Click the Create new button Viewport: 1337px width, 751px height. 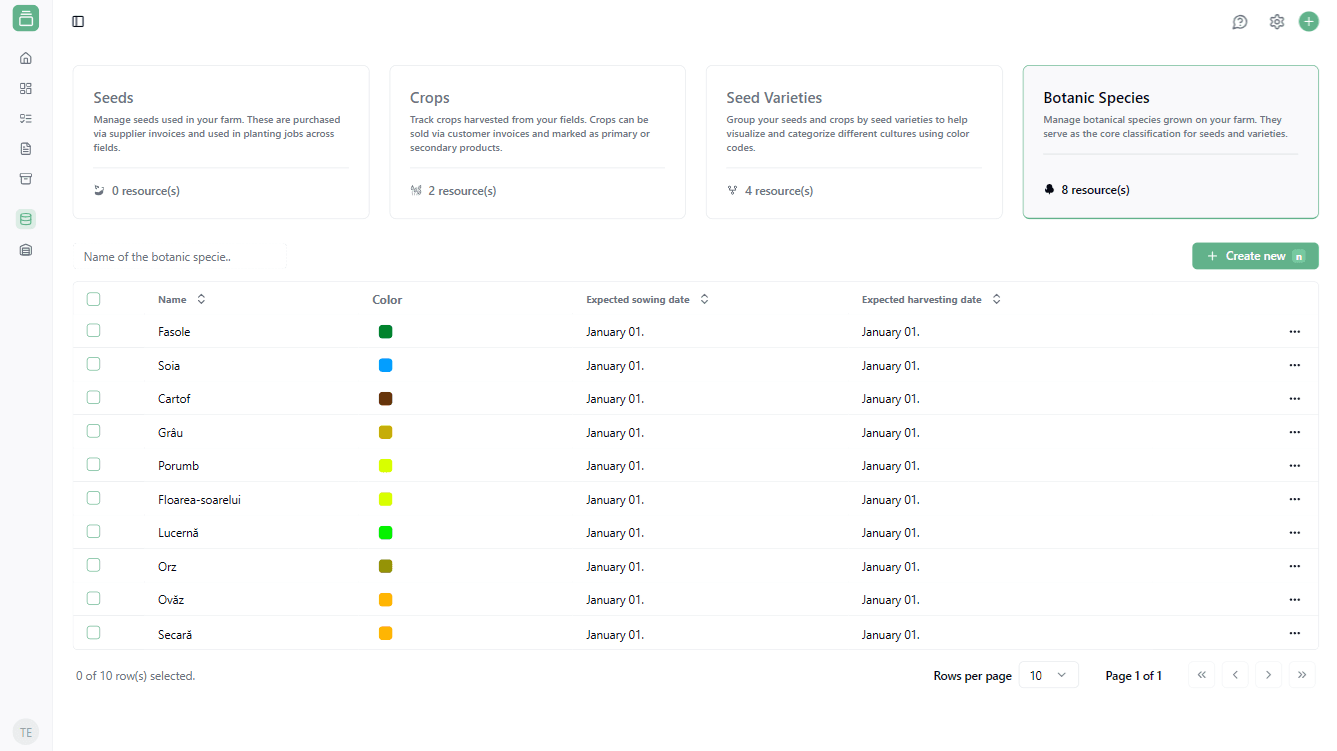pyautogui.click(x=1255, y=256)
